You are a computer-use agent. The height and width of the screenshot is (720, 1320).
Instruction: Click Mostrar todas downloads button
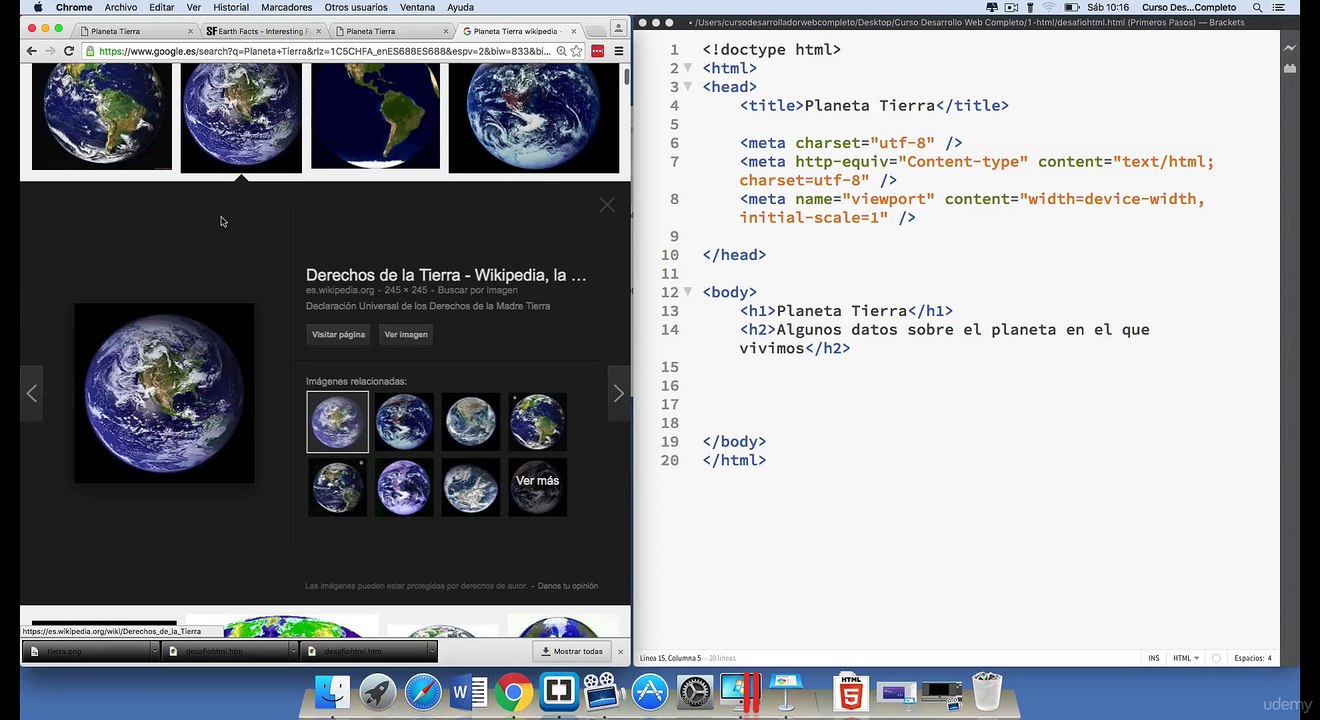573,651
